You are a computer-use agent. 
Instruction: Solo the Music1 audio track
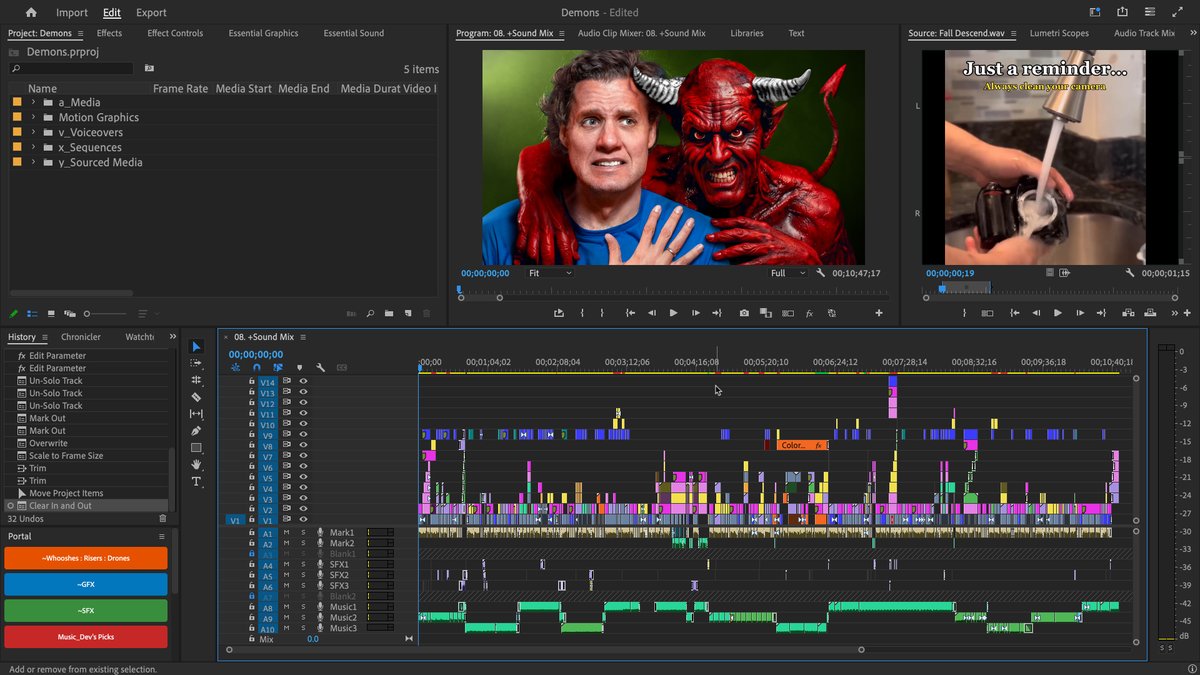(x=303, y=607)
